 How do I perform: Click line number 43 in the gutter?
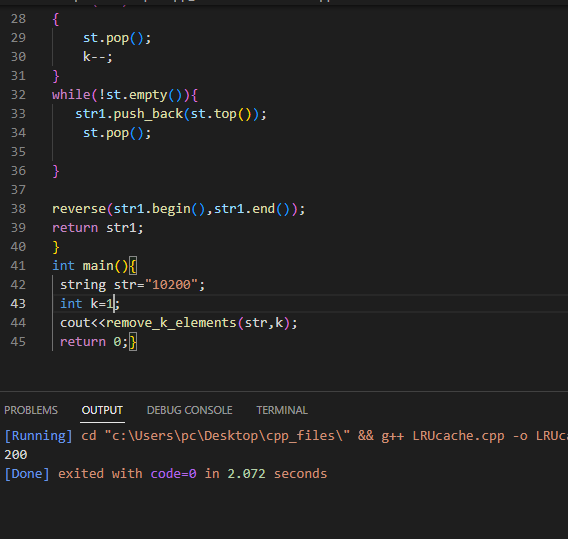pyautogui.click(x=18, y=304)
